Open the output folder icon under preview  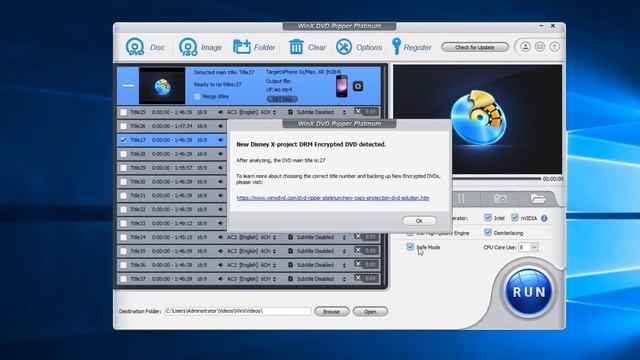tap(538, 199)
